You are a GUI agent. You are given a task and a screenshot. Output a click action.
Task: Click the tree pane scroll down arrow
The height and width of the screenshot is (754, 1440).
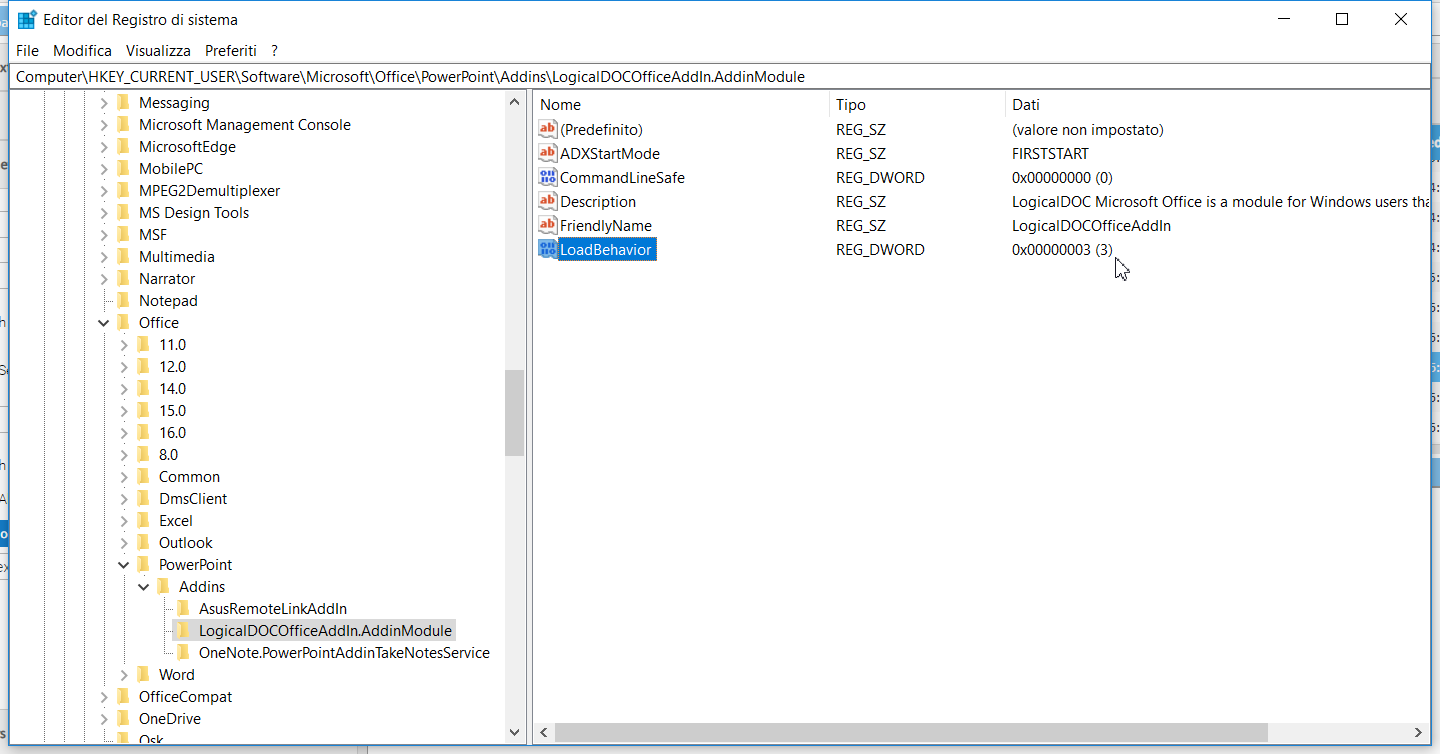pos(515,733)
